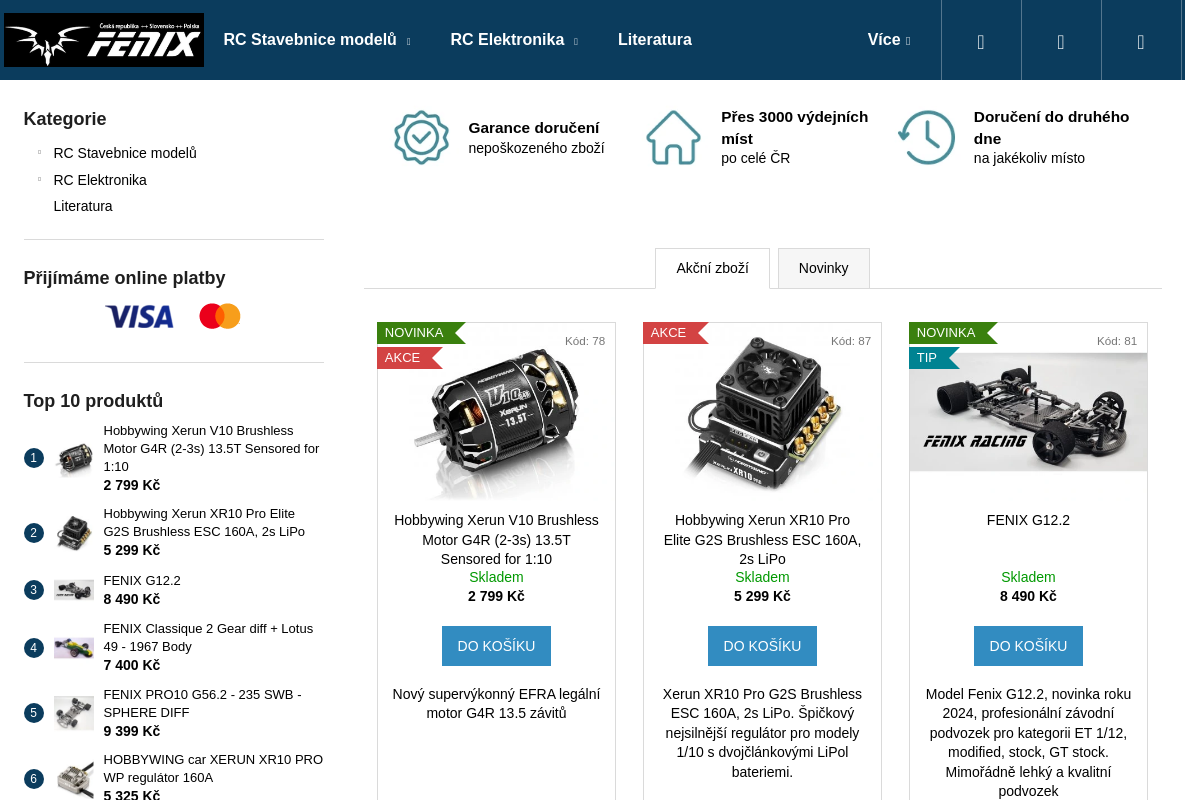Viewport: 1200px width, 800px height.
Task: Expand the RC Stavebnice modelů header dropdown arrow
Action: click(408, 41)
